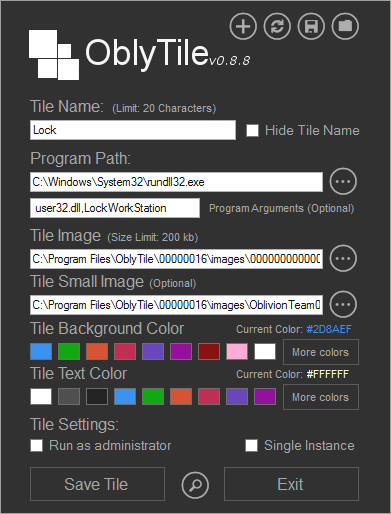Select blue tile background color swatch
The image size is (391, 514).
(x=41, y=352)
